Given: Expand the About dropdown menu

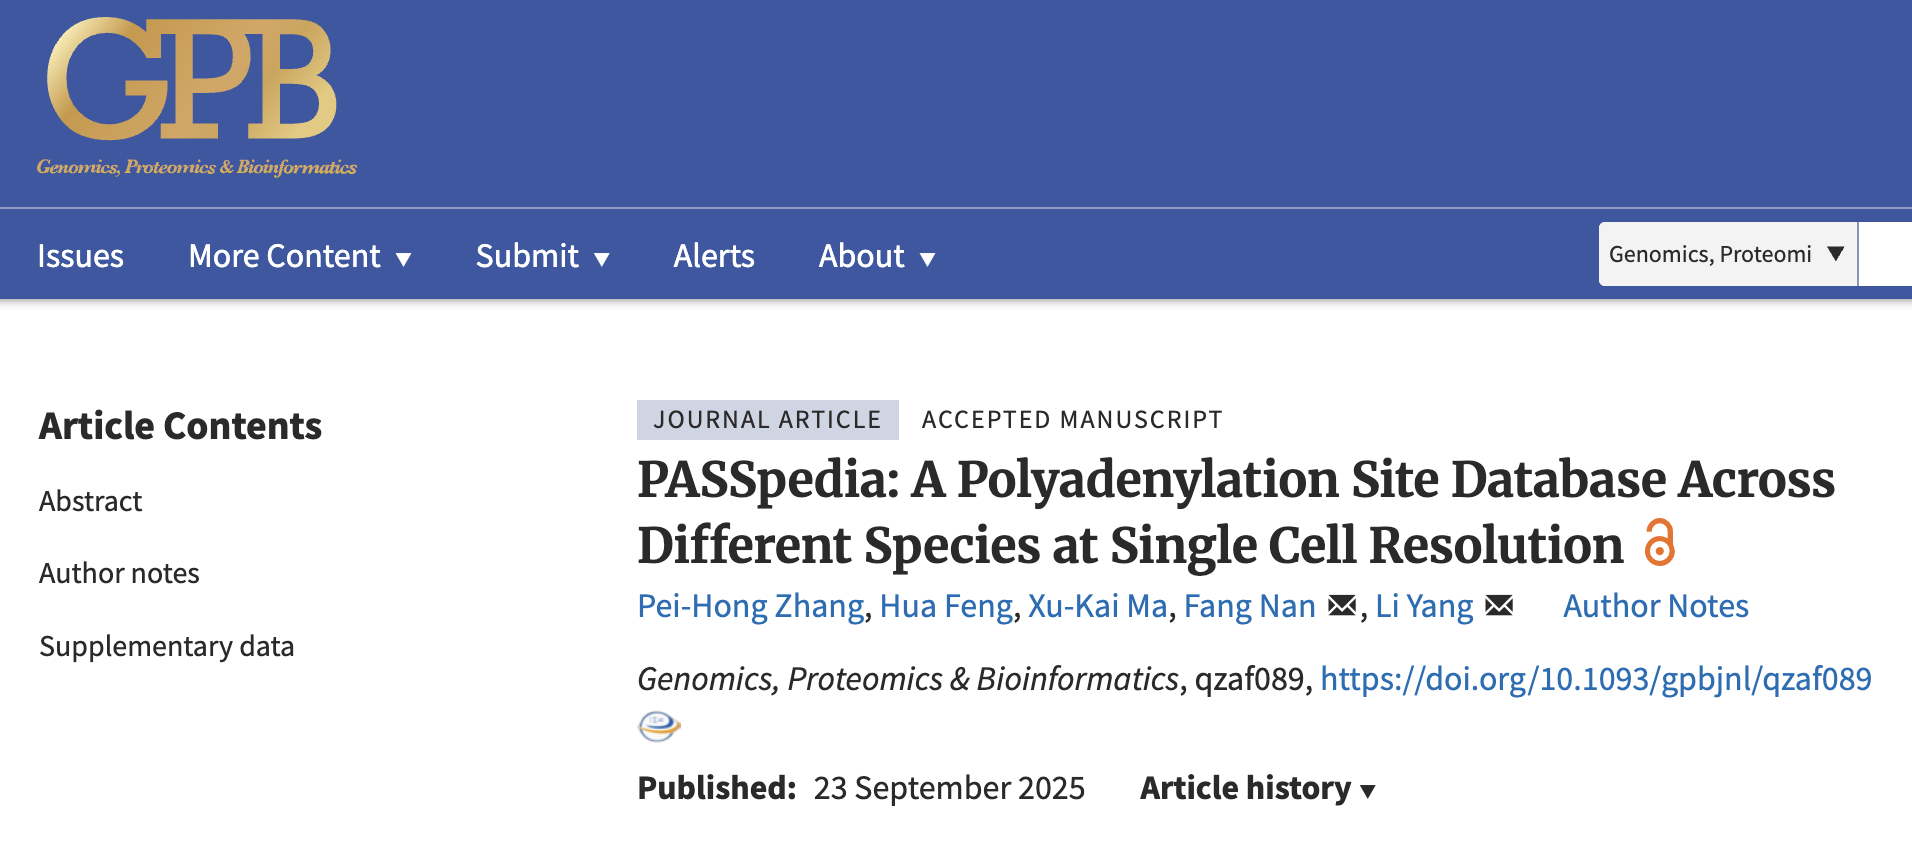Looking at the screenshot, I should click(x=877, y=256).
